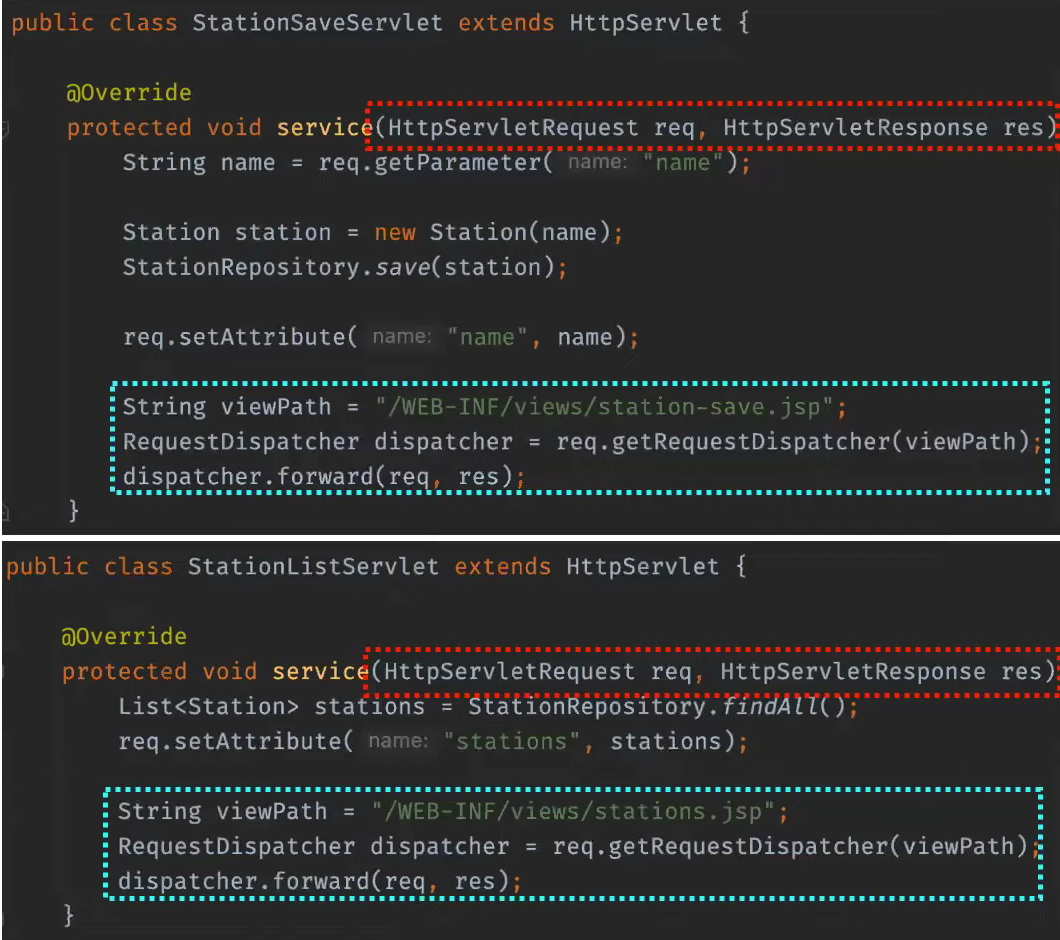The image size is (1060, 940).
Task: Click the service method name in StationListServlet
Action: coord(320,671)
